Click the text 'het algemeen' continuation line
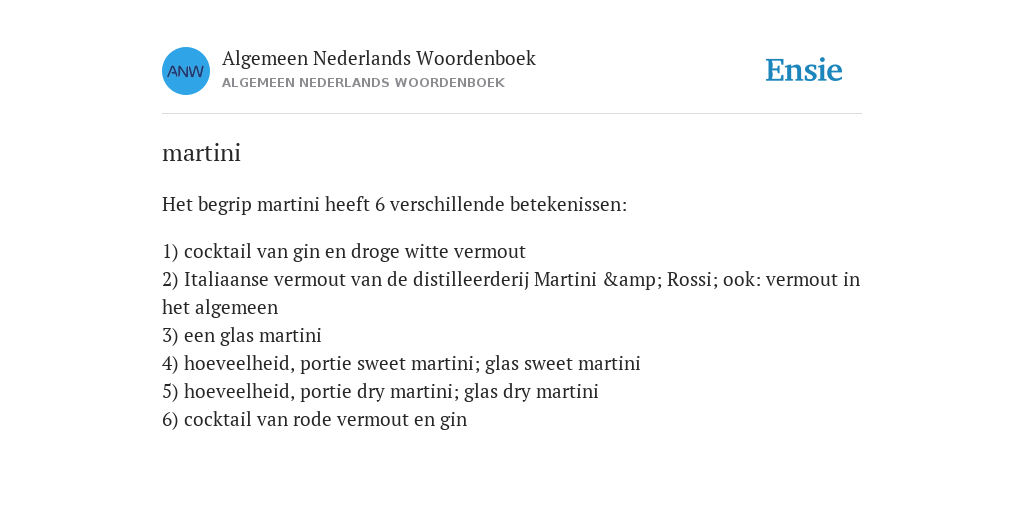Image resolution: width=1024 pixels, height=512 pixels. [220, 308]
